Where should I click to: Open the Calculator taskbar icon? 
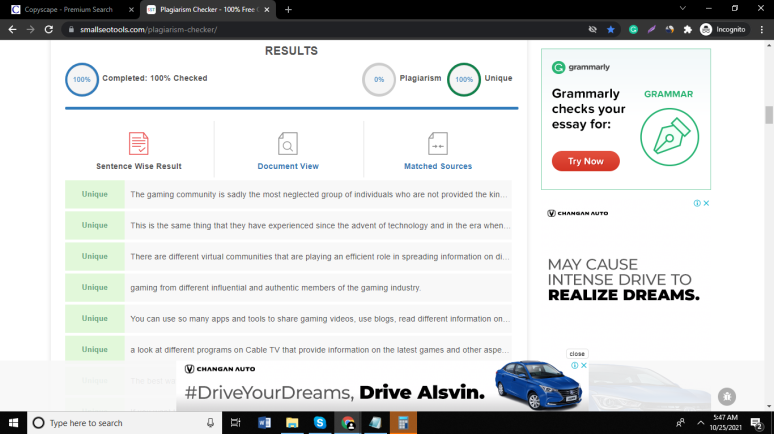tap(403, 423)
